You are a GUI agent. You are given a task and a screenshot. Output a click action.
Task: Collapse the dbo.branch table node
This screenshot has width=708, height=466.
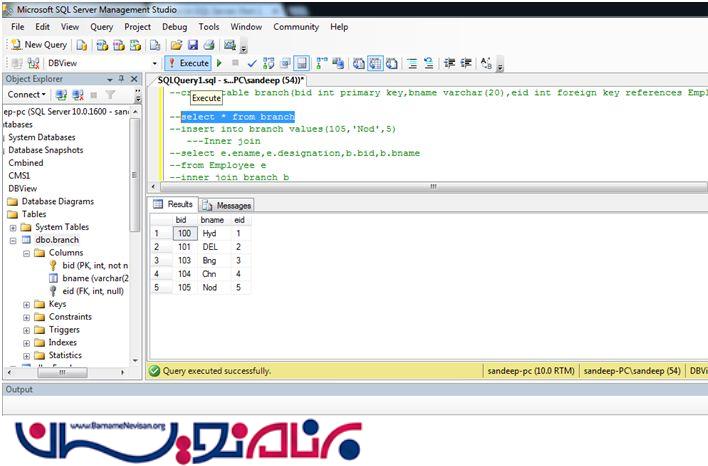point(12,240)
